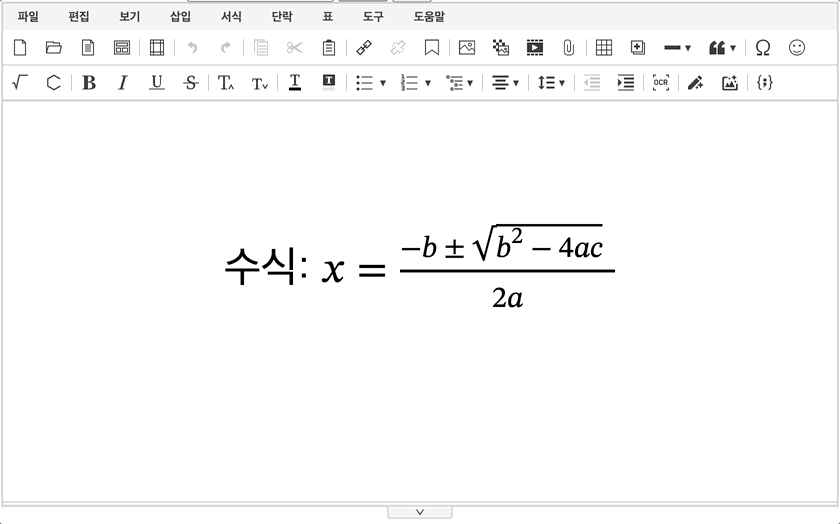Toggle bold formatting
The height and width of the screenshot is (524, 840).
(x=89, y=83)
